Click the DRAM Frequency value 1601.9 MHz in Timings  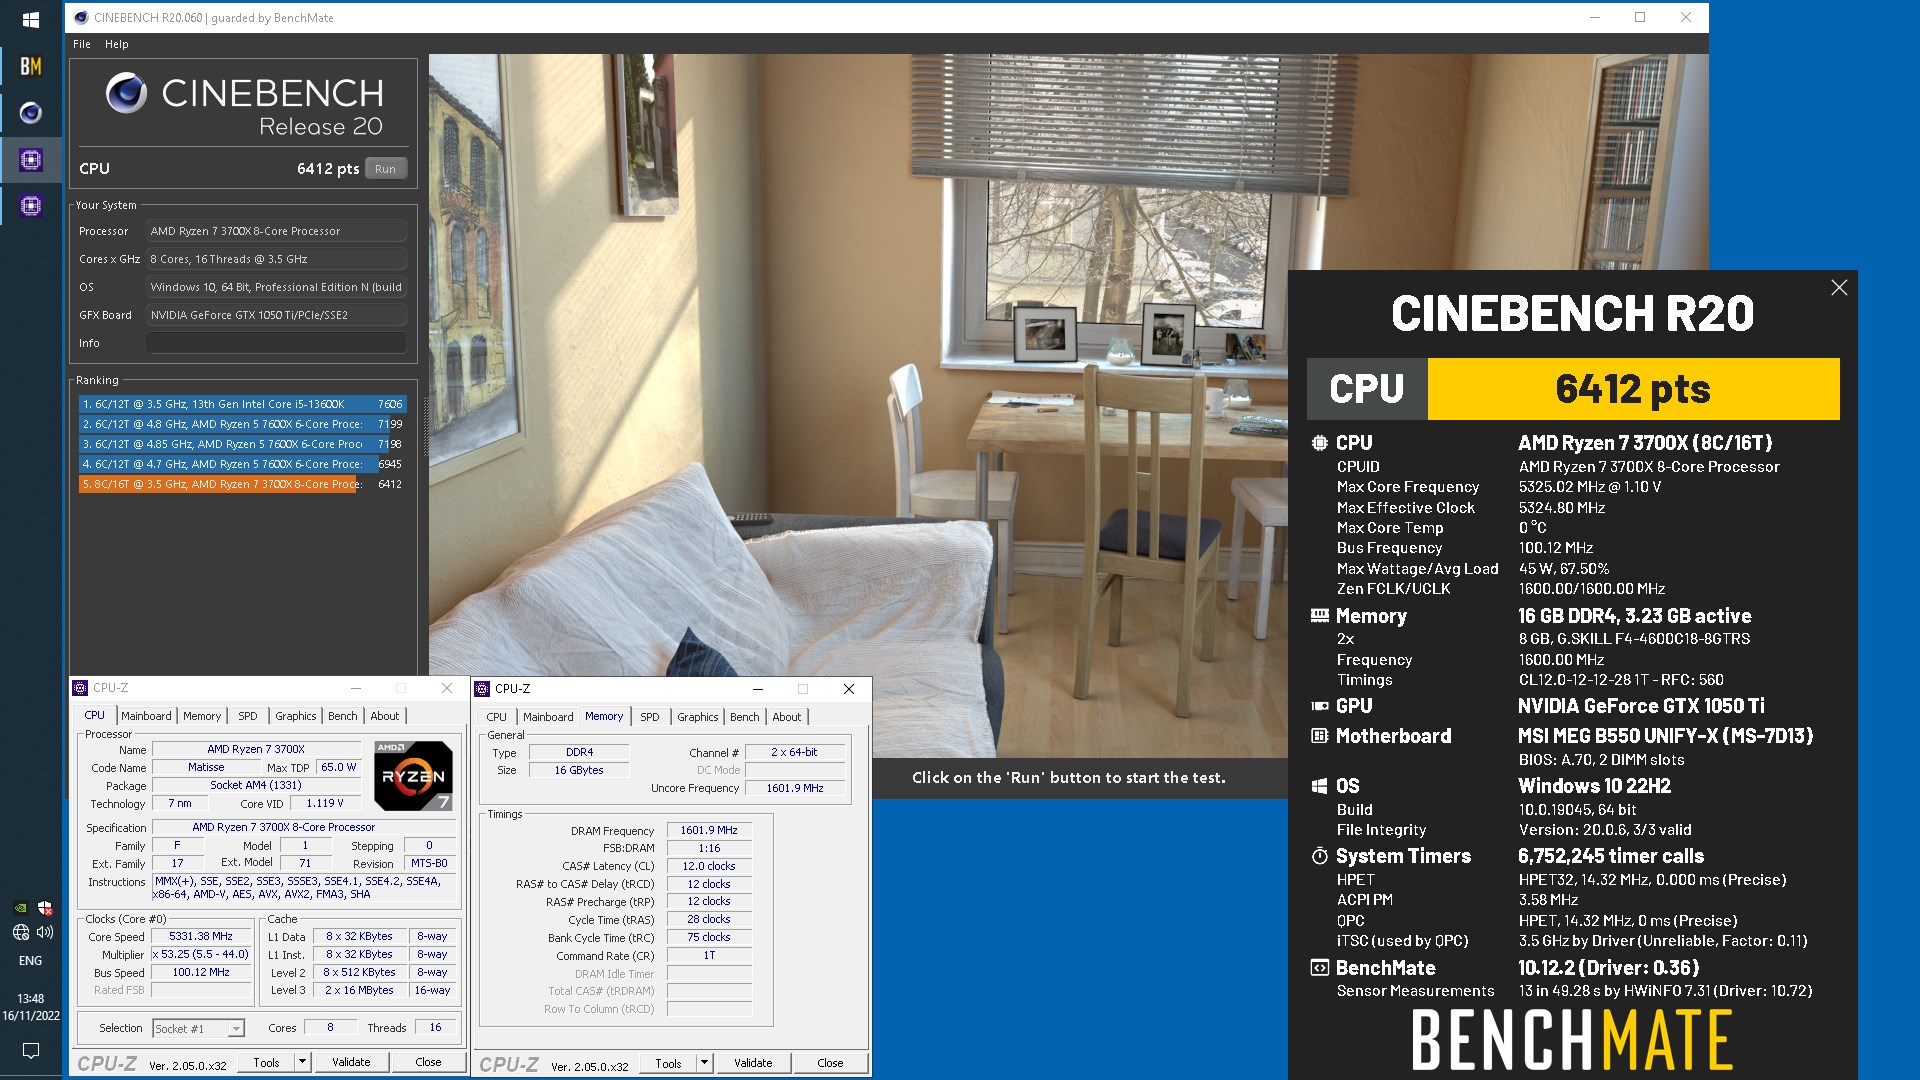pos(709,831)
